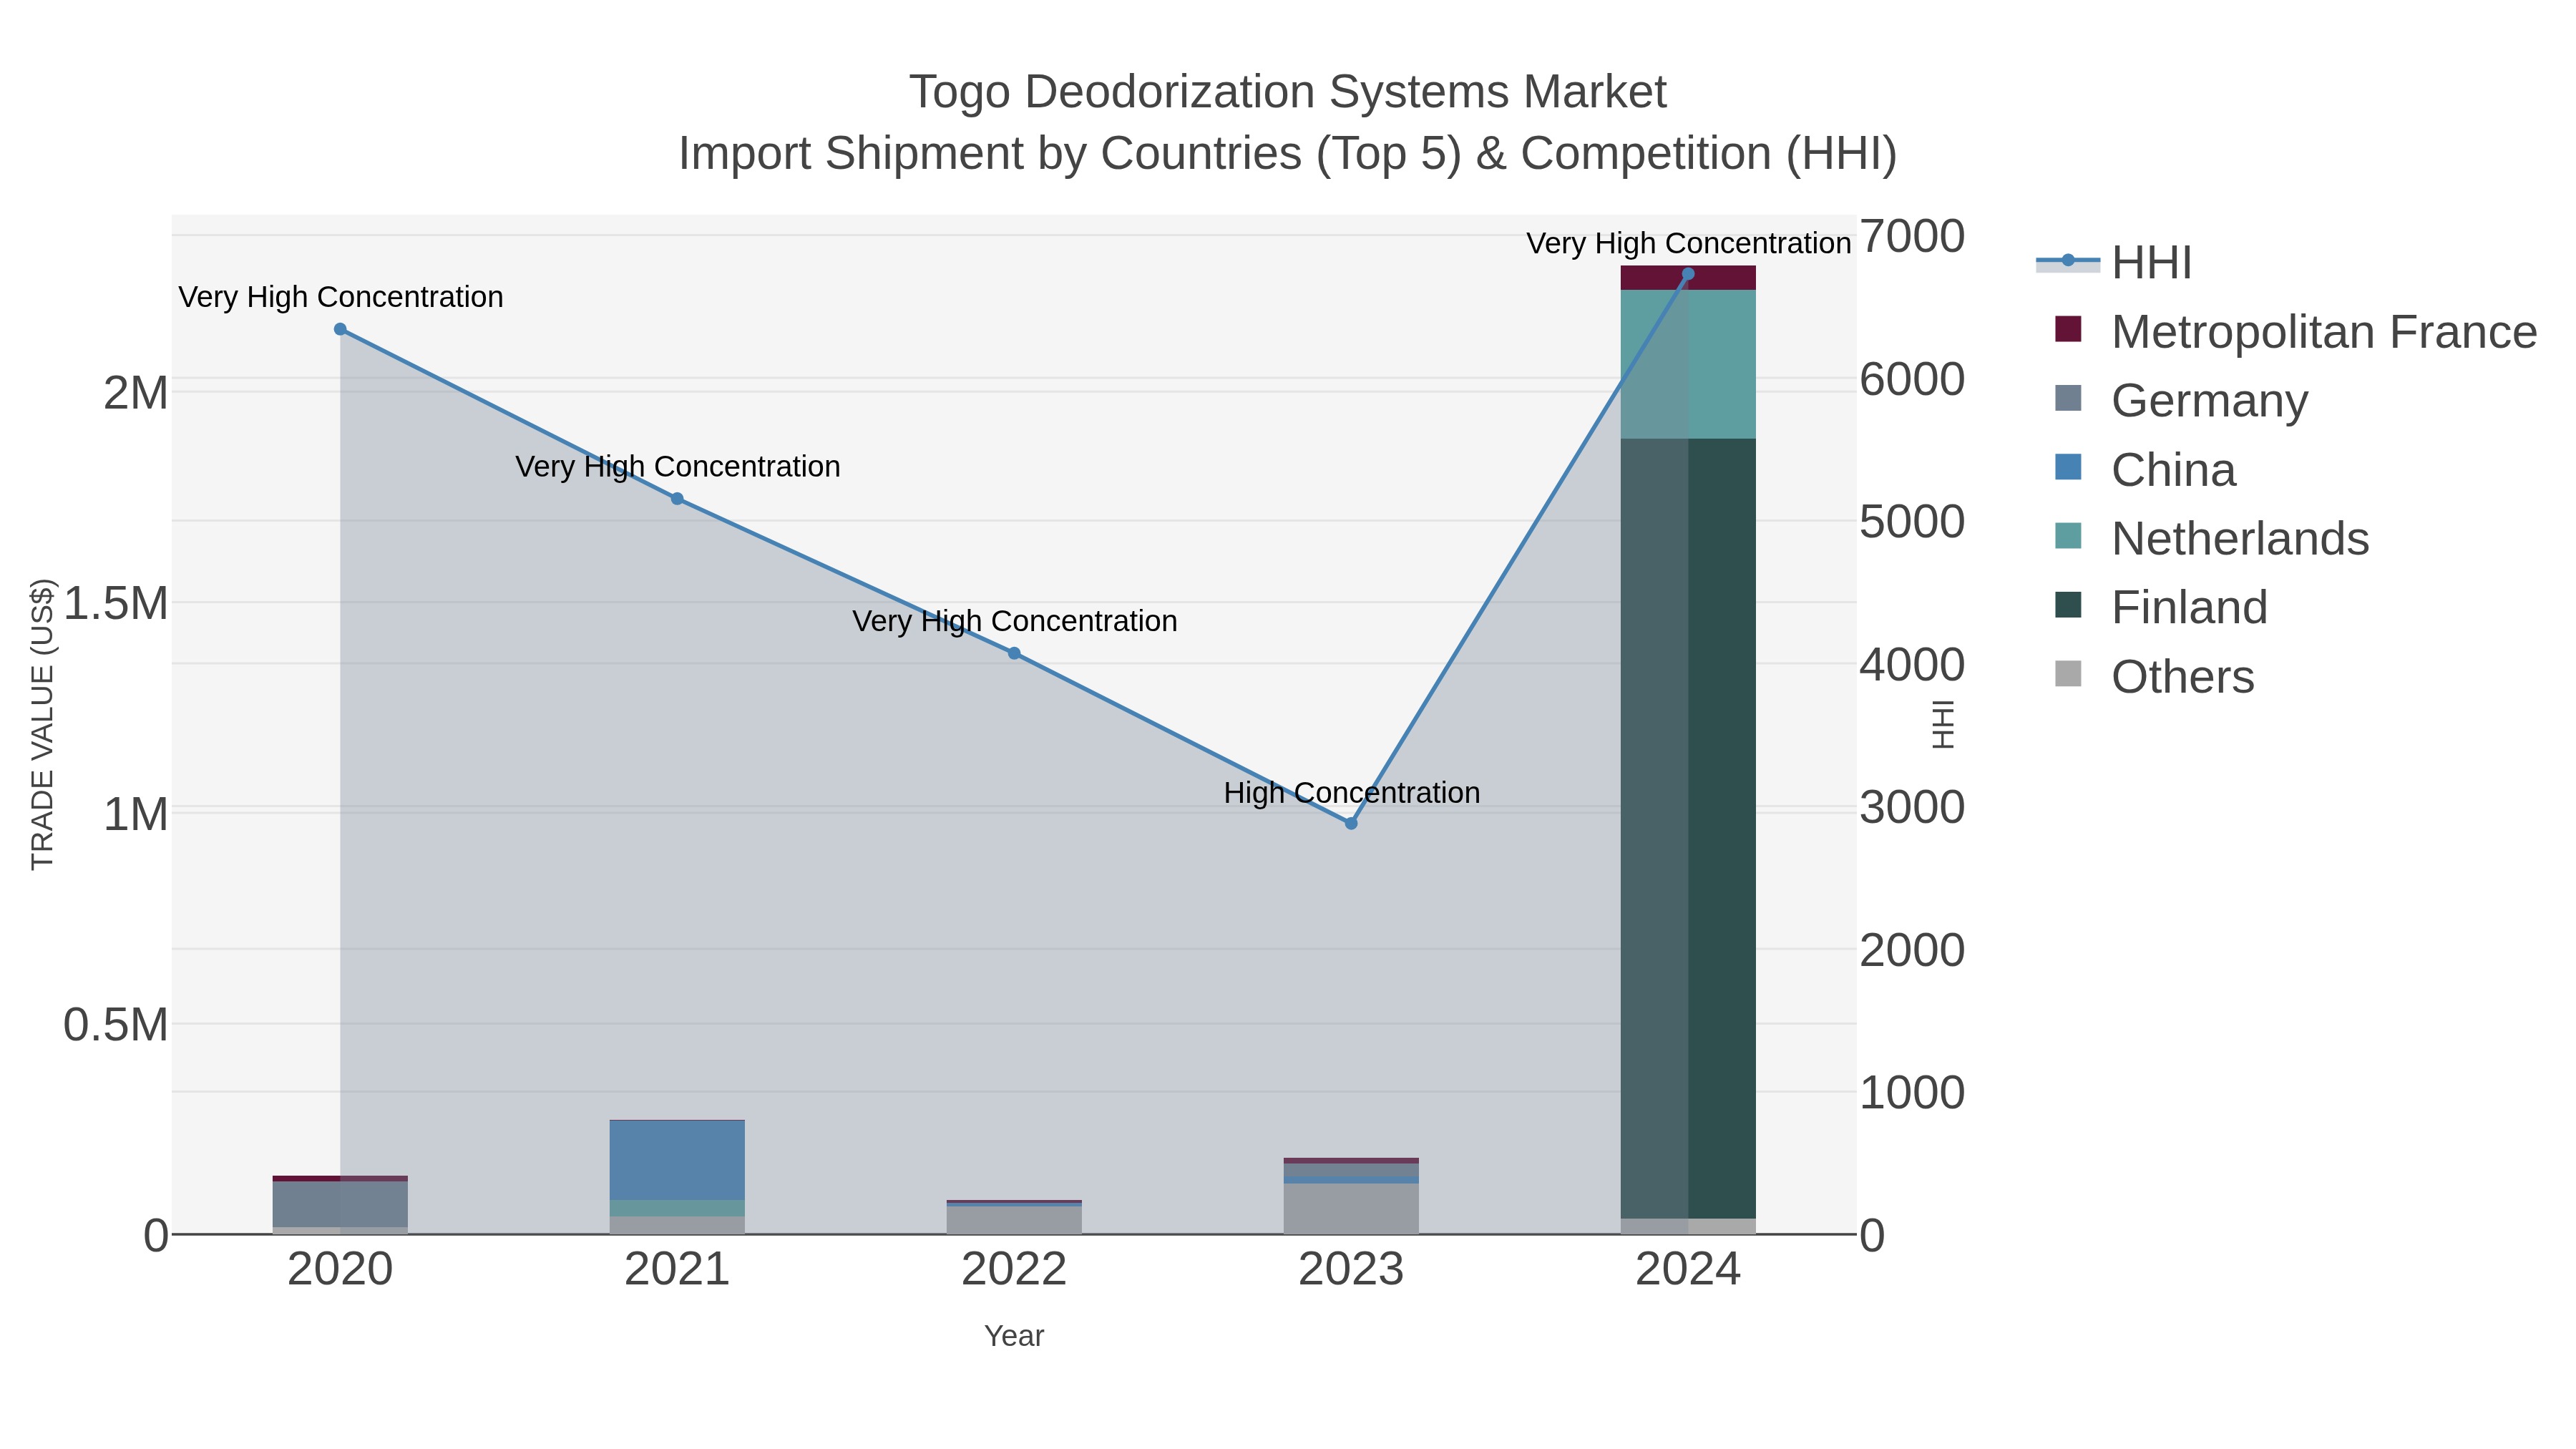Click the 2023 x-axis tick label
The image size is (2576, 1449).
(x=1351, y=1270)
